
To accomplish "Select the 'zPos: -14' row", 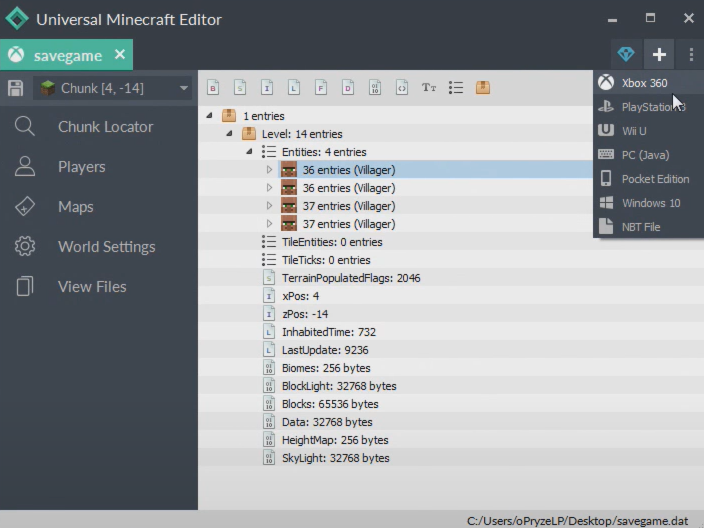I will (x=451, y=314).
